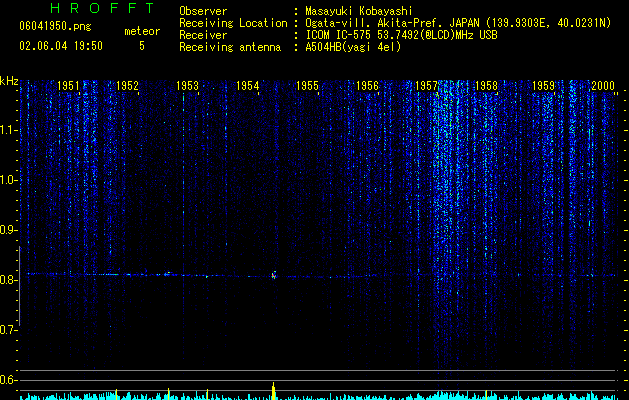This screenshot has height=400, width=629.
Task: Click the 1.1 kHz axis label
Action: (x=8, y=130)
